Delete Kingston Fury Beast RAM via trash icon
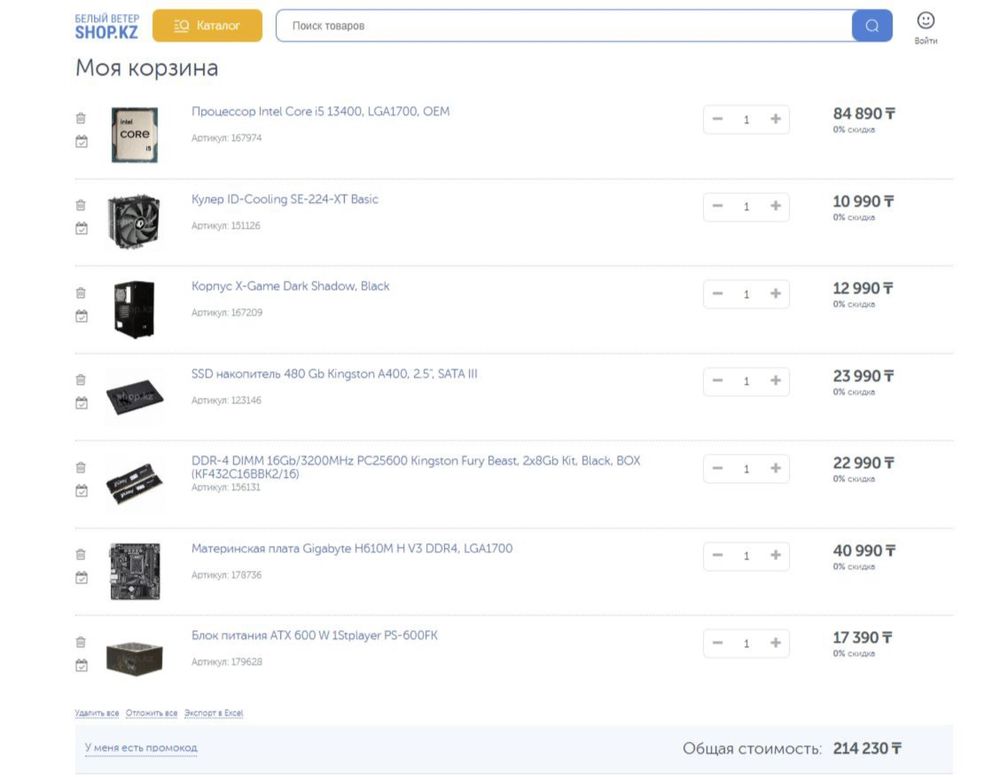 [x=81, y=467]
